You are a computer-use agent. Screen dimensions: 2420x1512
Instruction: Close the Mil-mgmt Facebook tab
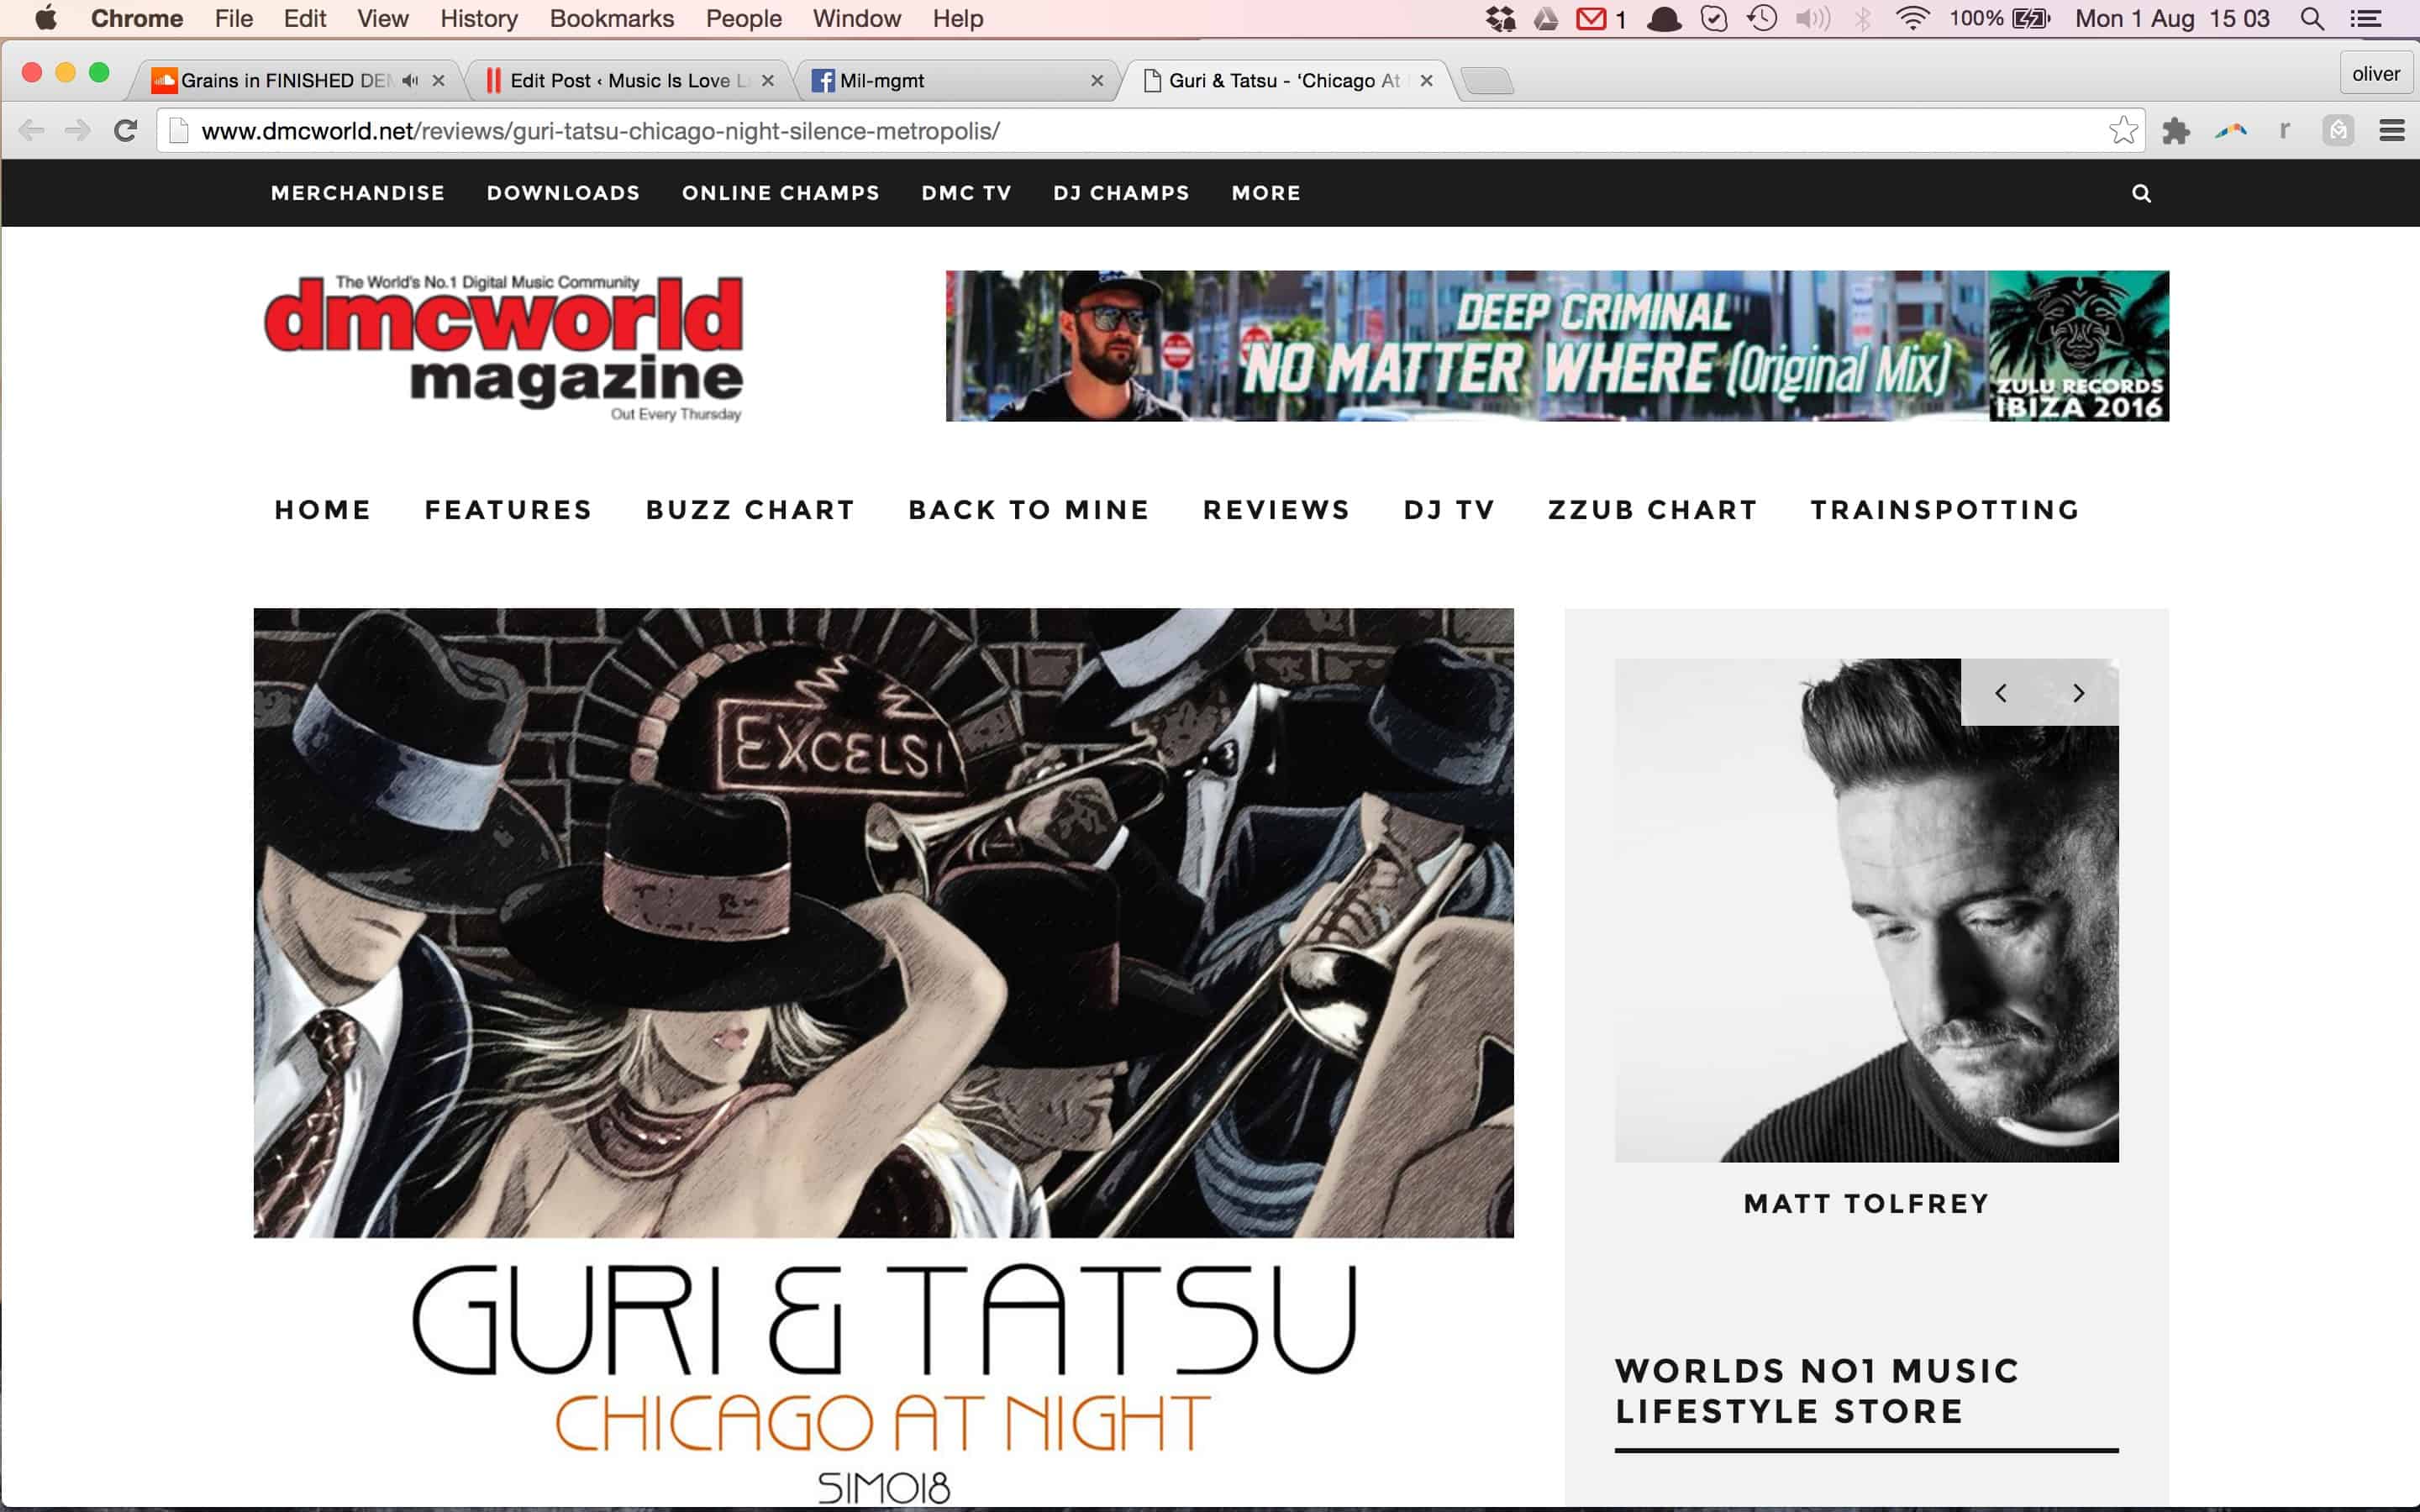(x=1097, y=81)
